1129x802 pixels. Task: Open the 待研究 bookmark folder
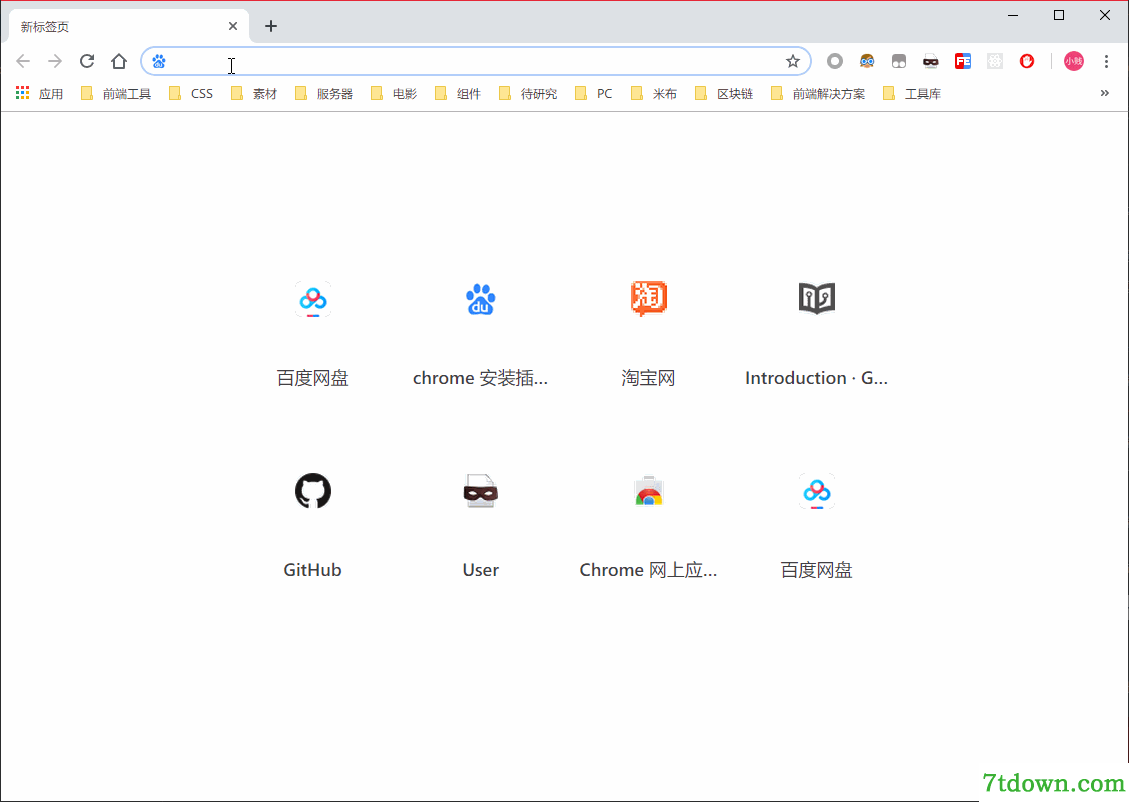(x=528, y=94)
